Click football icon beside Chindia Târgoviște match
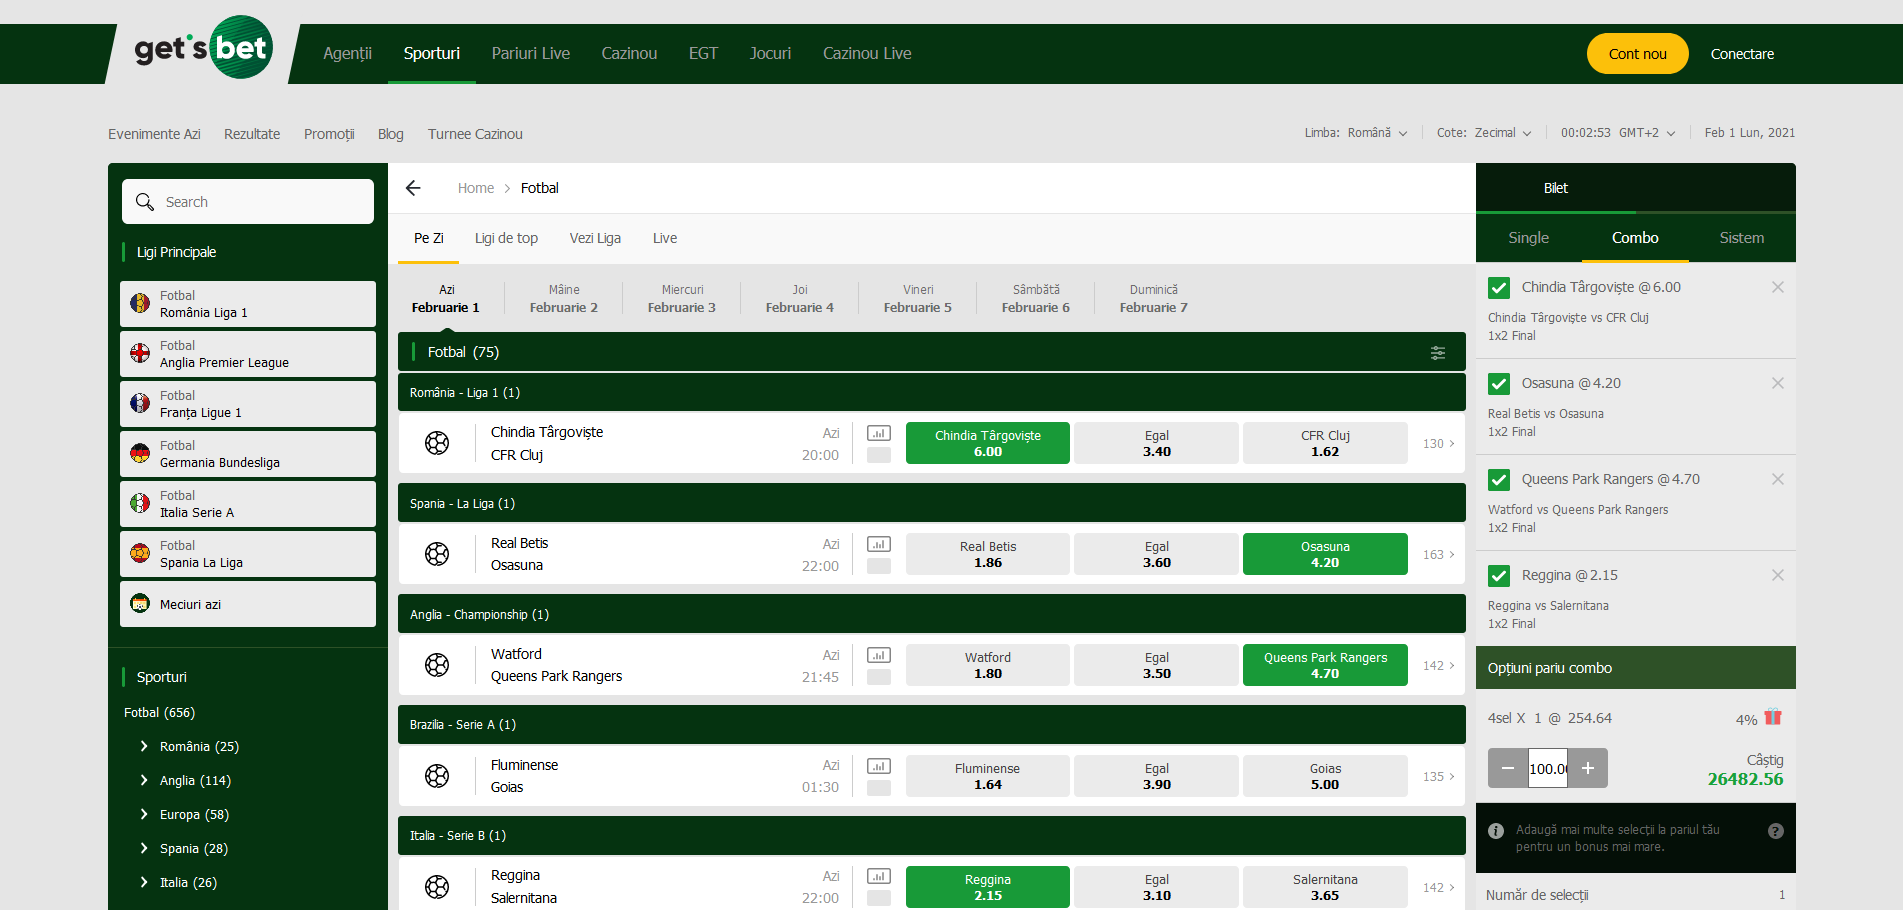The height and width of the screenshot is (910, 1903). [x=437, y=443]
